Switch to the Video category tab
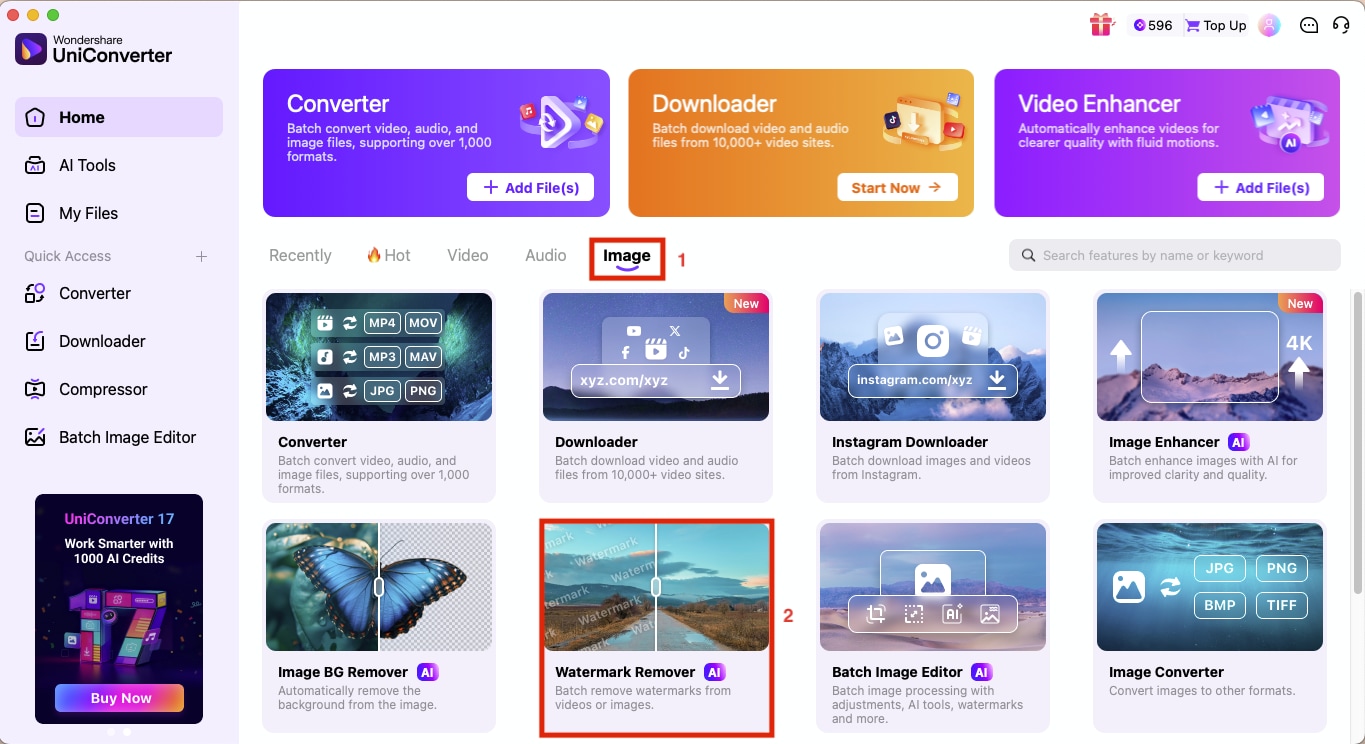 [x=467, y=255]
